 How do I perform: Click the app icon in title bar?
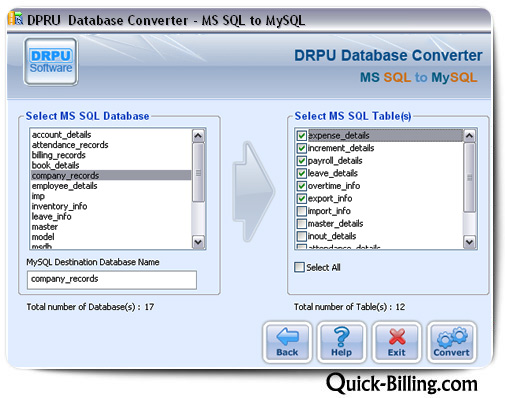(x=16, y=19)
